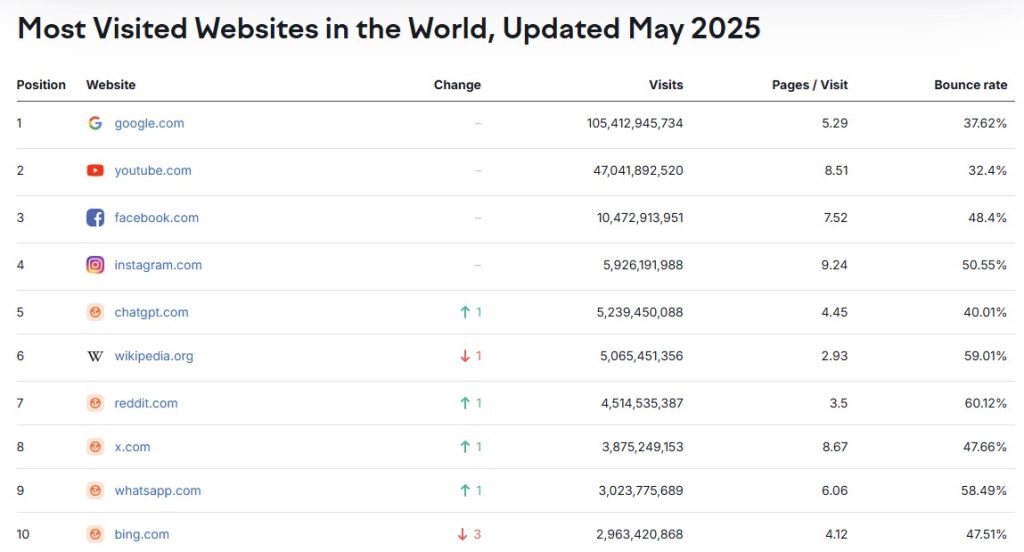The image size is (1024, 552).
Task: Click the red down arrow for bing.com
Action: click(x=462, y=534)
